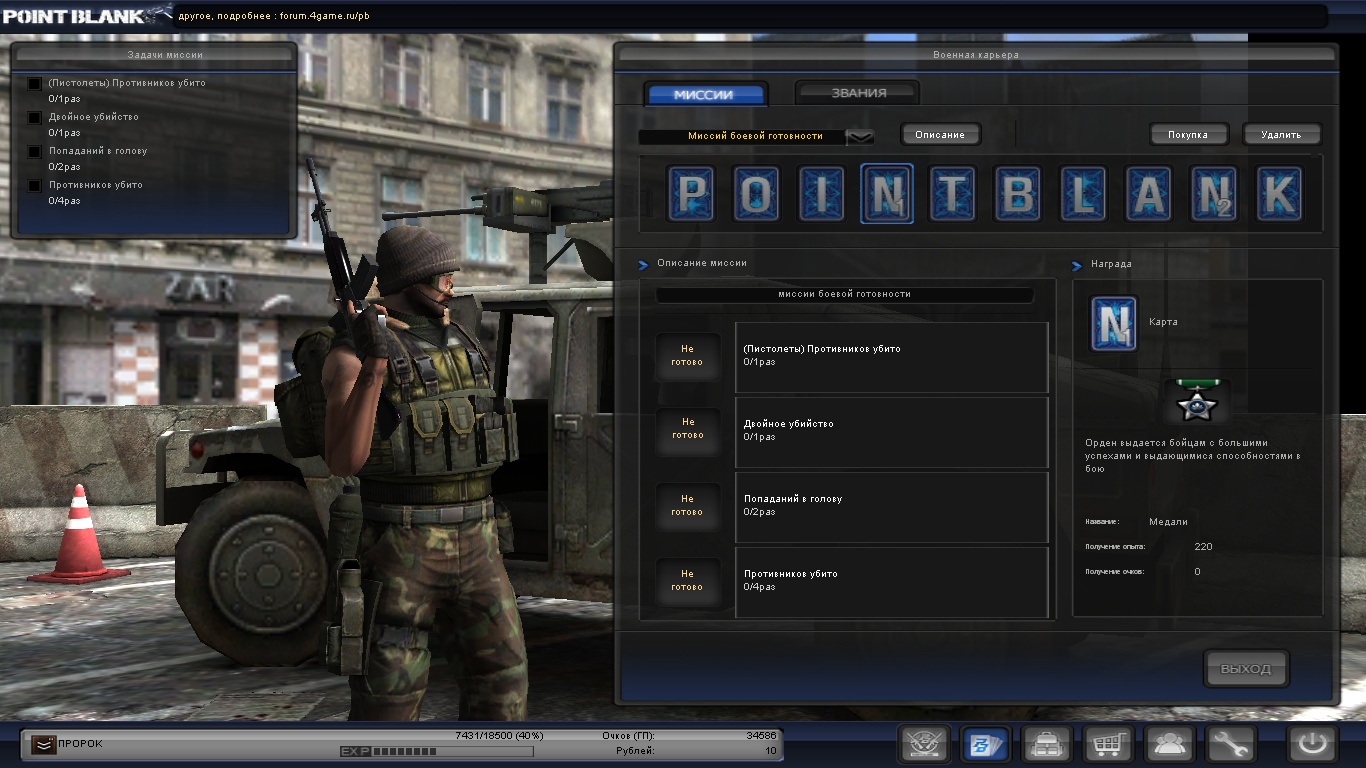
Task: Select the letter T mission card
Action: 952,193
